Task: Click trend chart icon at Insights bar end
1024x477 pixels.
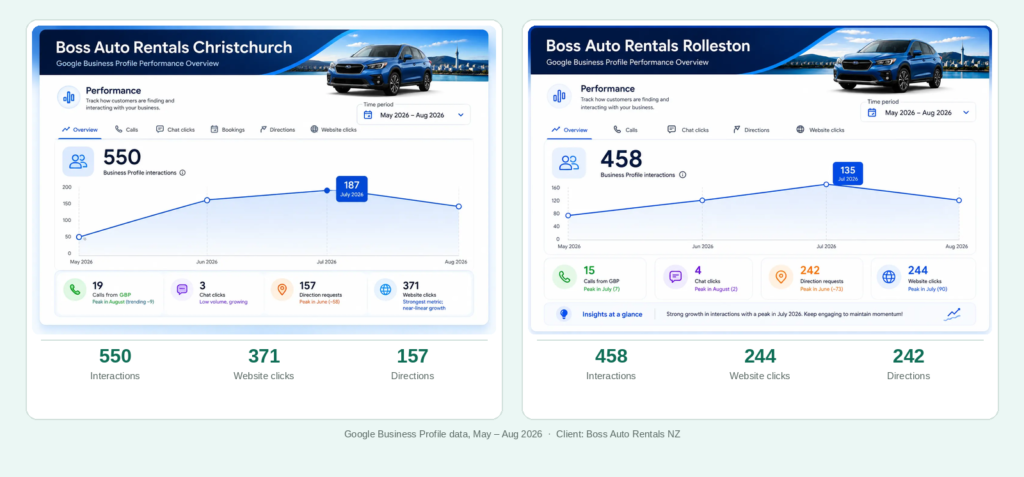Action: coord(952,314)
